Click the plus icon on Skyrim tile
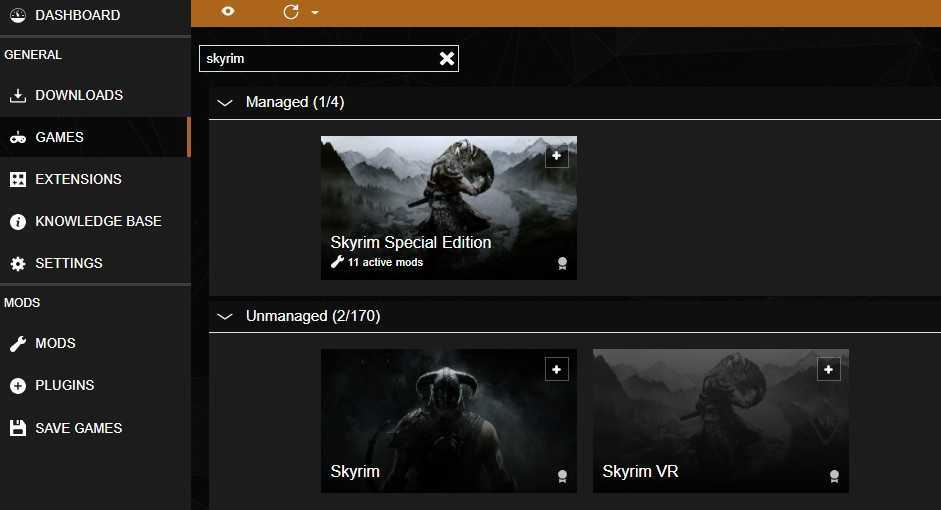This screenshot has height=510, width=941. (x=557, y=369)
